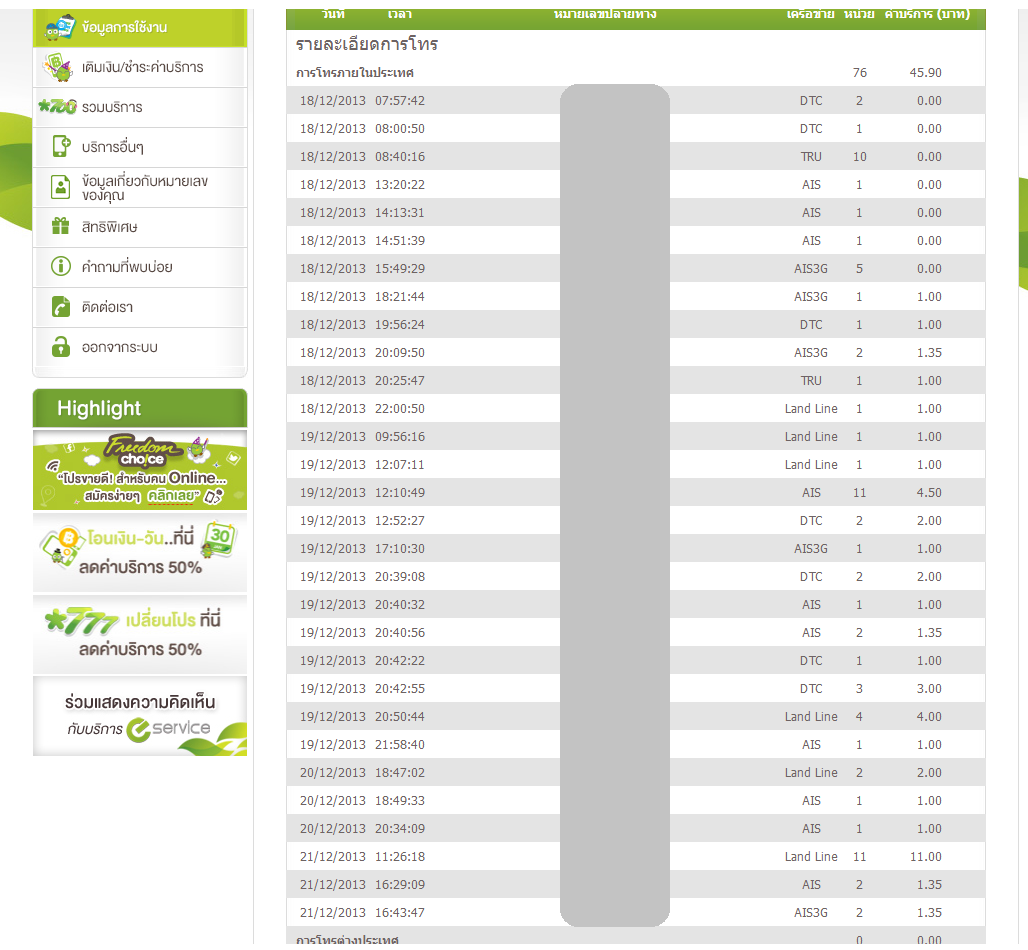This screenshot has width=1028, height=950.
Task: Open the money transfer 50% discount banner
Action: point(140,552)
